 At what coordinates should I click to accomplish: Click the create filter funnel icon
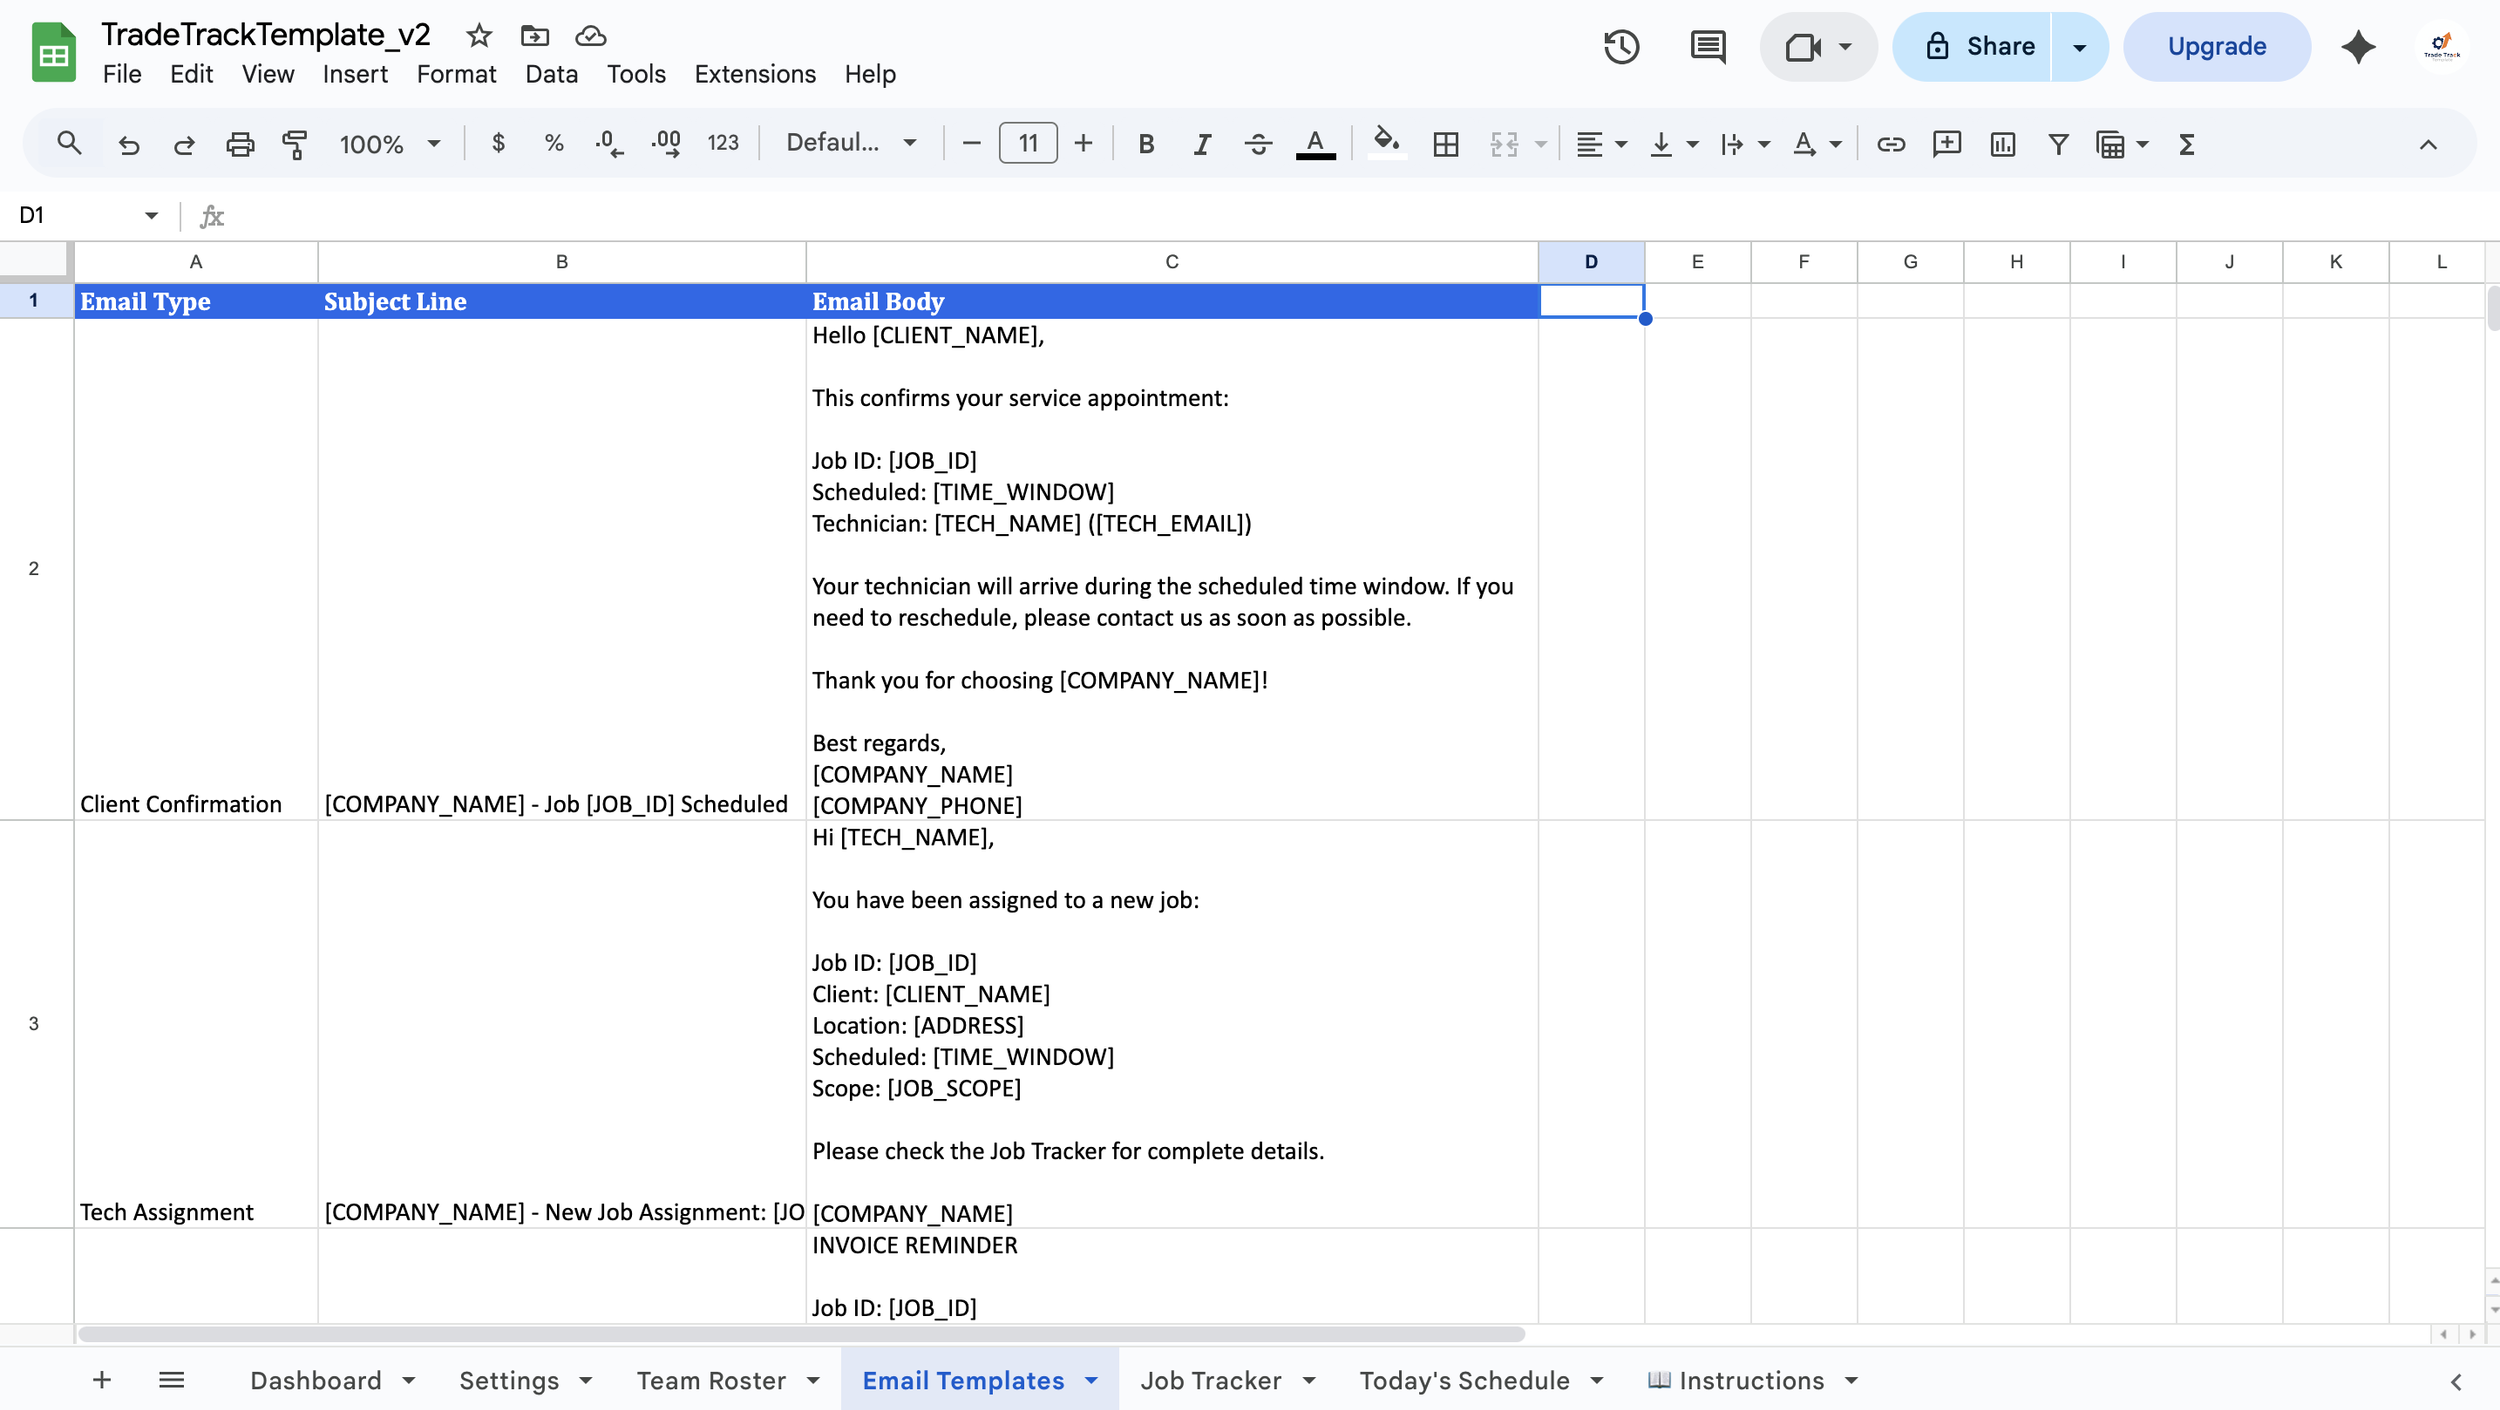point(2058,144)
